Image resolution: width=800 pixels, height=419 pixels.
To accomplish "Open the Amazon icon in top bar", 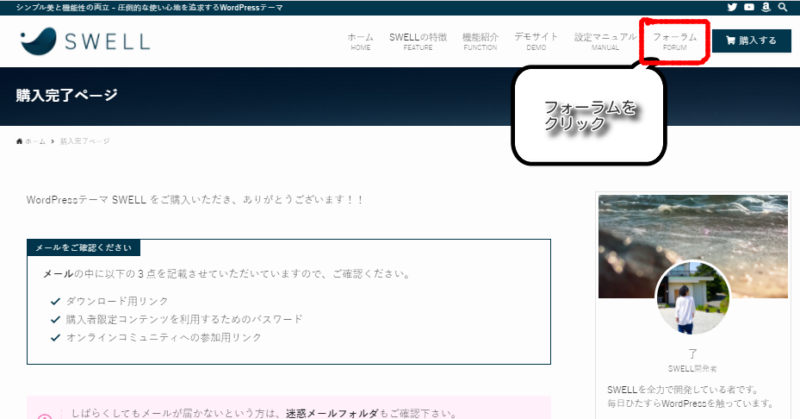I will 766,7.
